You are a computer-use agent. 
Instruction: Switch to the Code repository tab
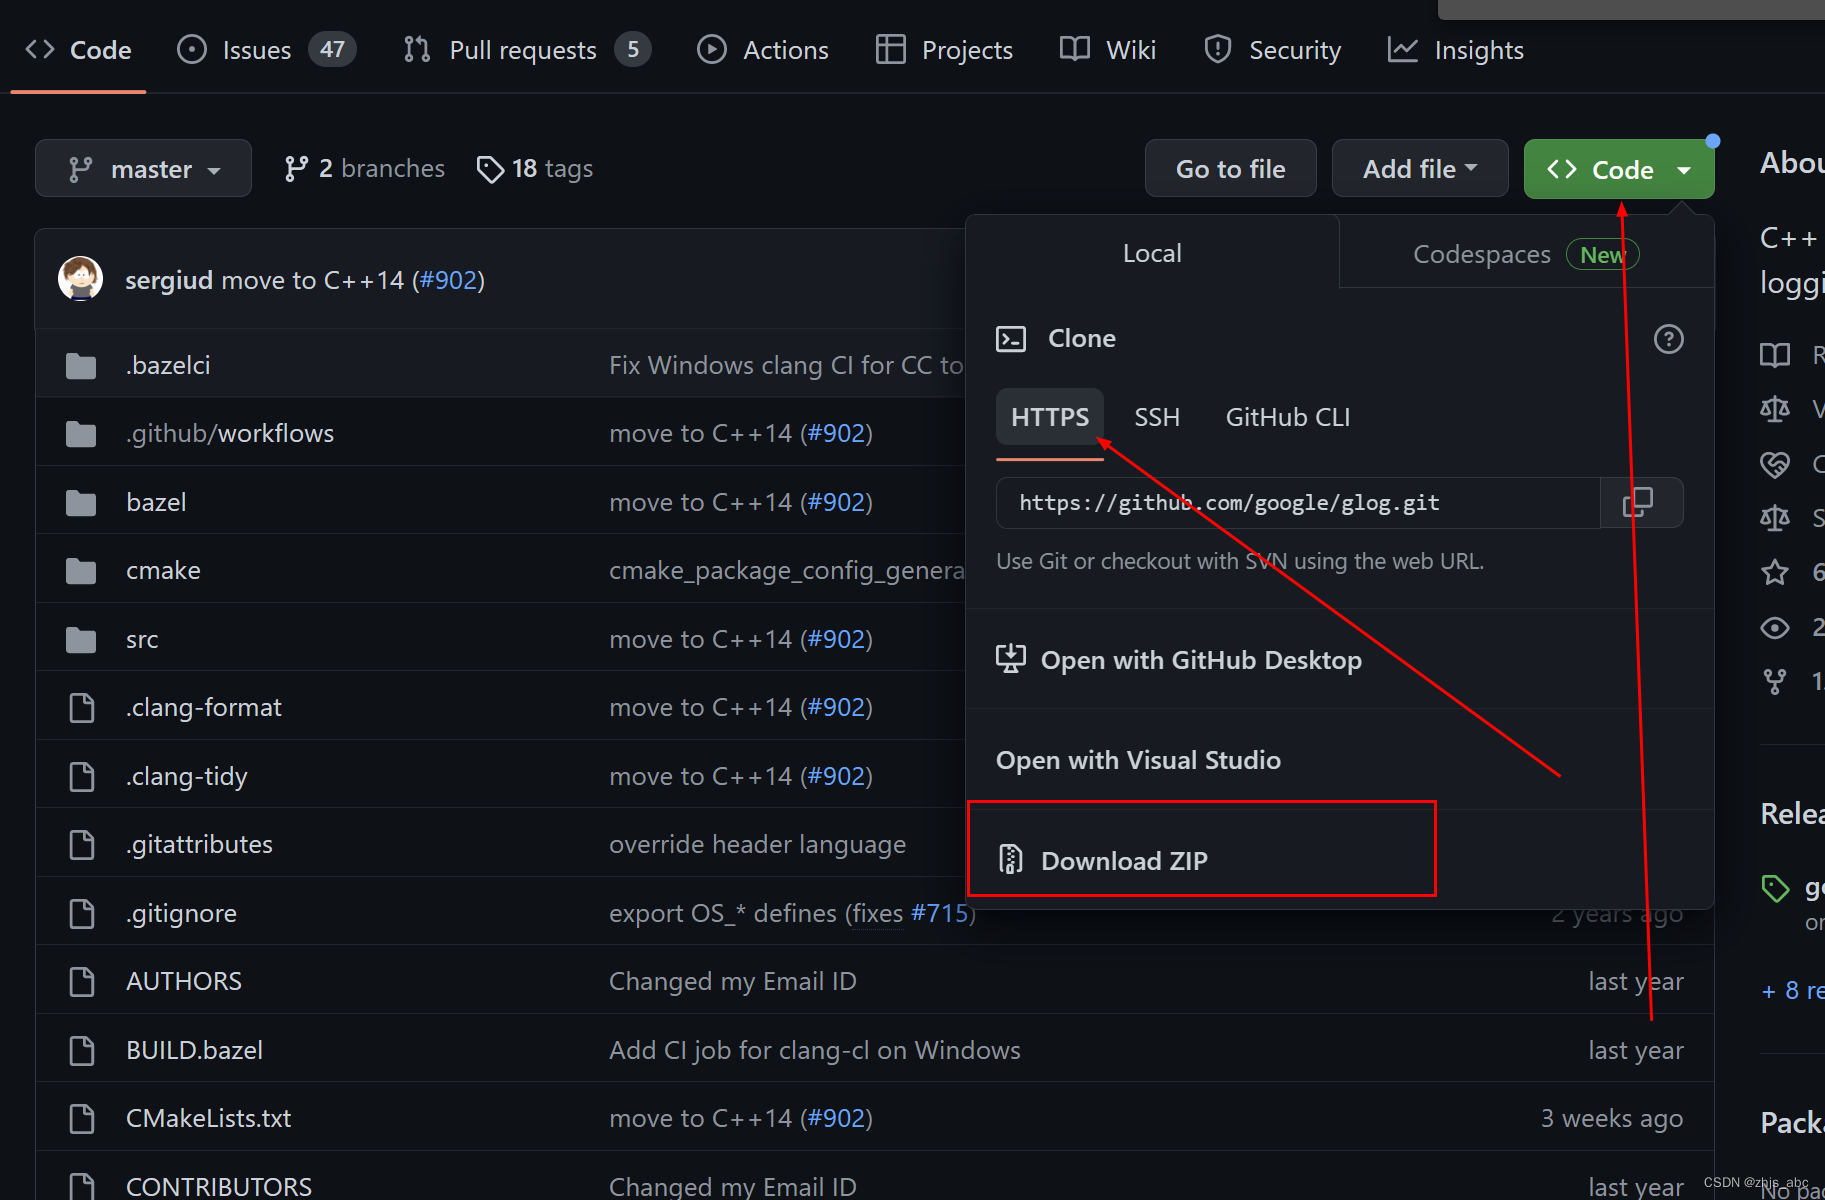(78, 50)
